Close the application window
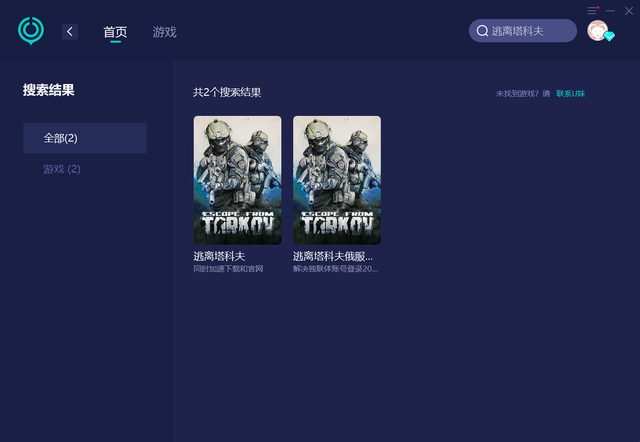 pyautogui.click(x=629, y=11)
